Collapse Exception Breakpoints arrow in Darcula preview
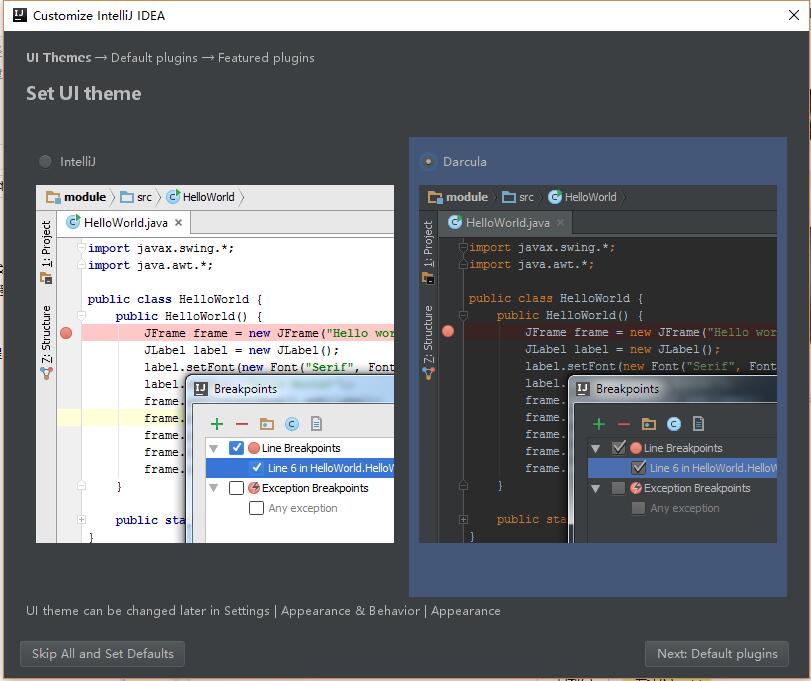This screenshot has height=681, width=811. (x=595, y=489)
